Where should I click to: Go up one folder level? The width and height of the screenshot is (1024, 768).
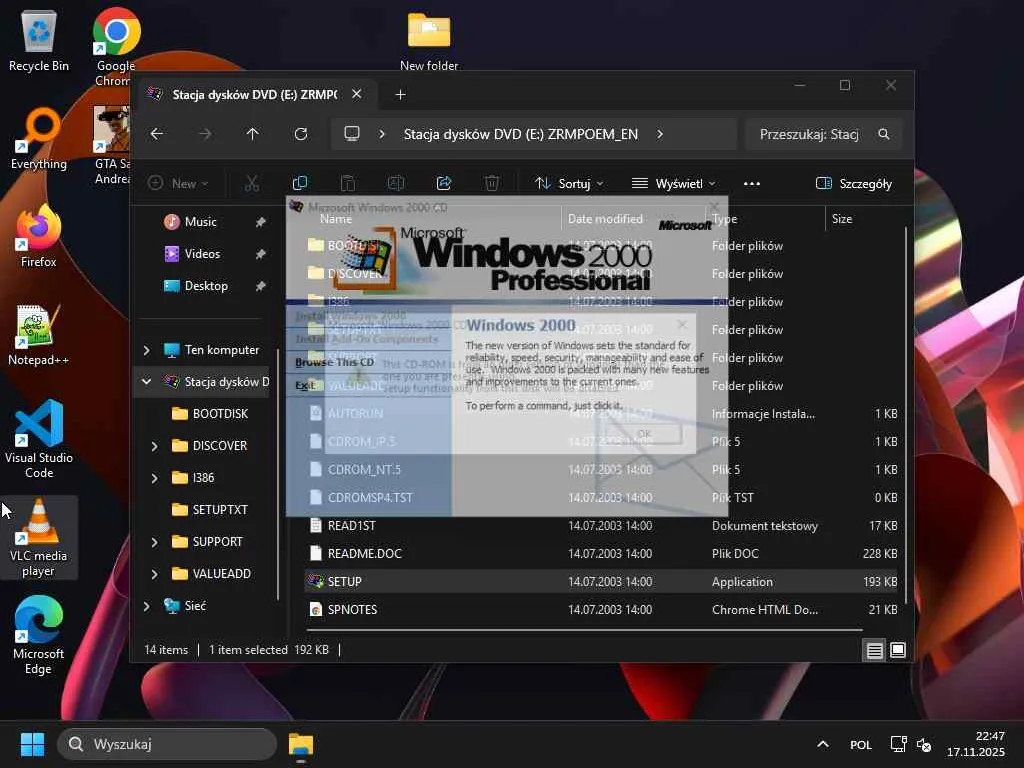(x=253, y=134)
